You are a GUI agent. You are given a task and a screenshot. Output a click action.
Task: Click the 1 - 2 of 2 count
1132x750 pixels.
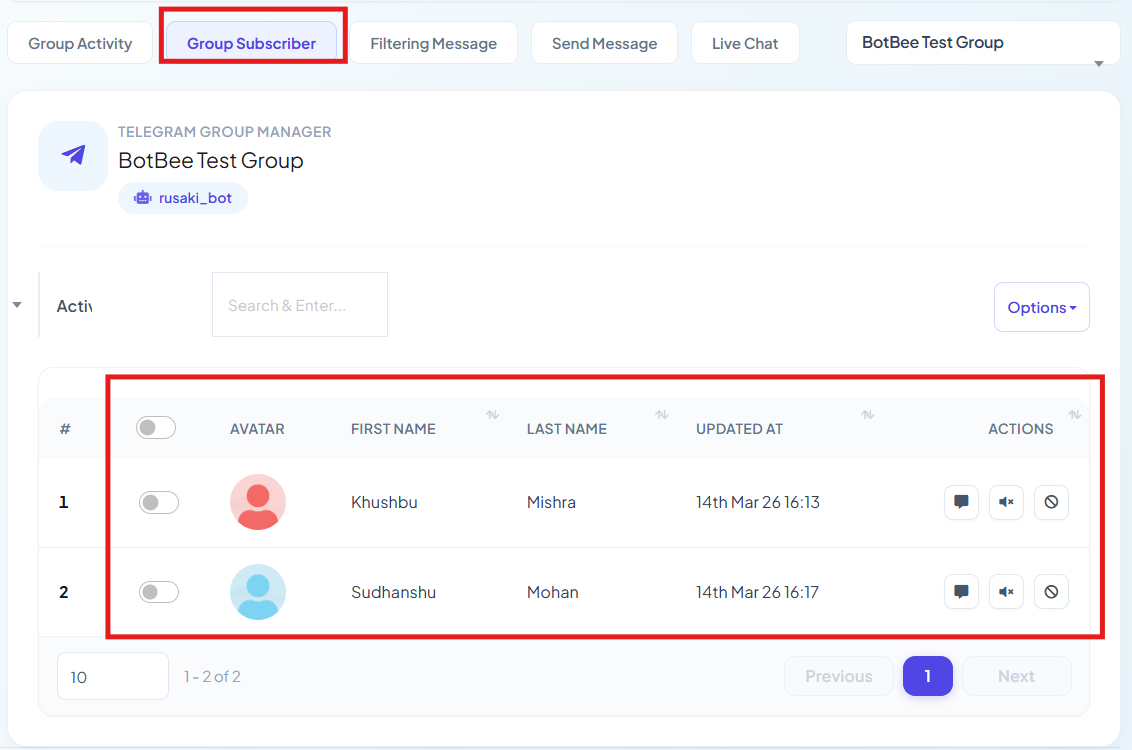212,676
